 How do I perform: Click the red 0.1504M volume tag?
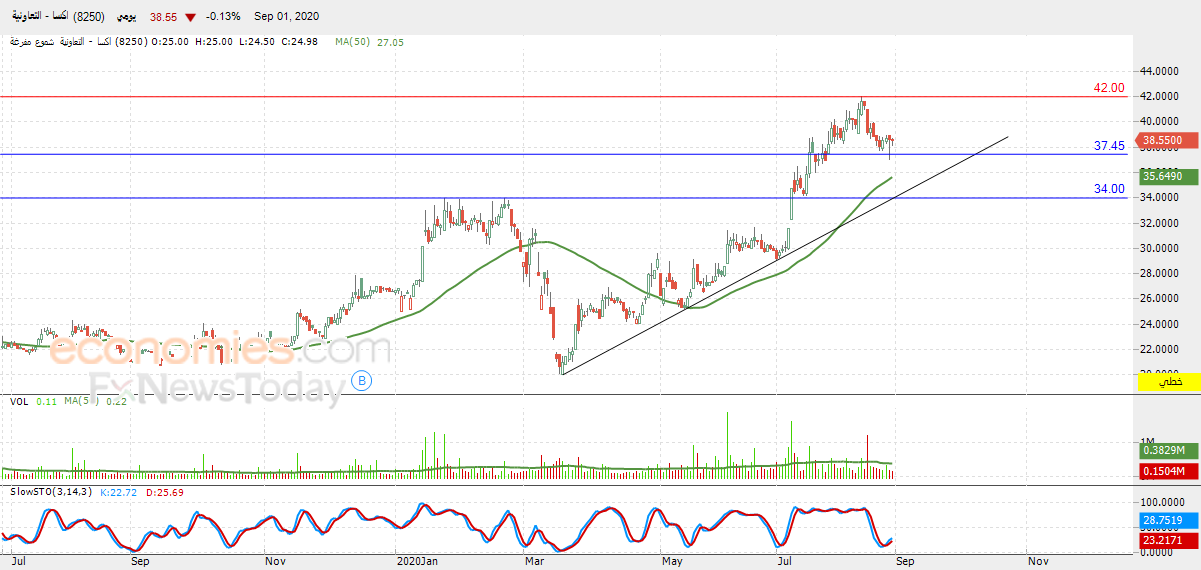tap(1168, 471)
